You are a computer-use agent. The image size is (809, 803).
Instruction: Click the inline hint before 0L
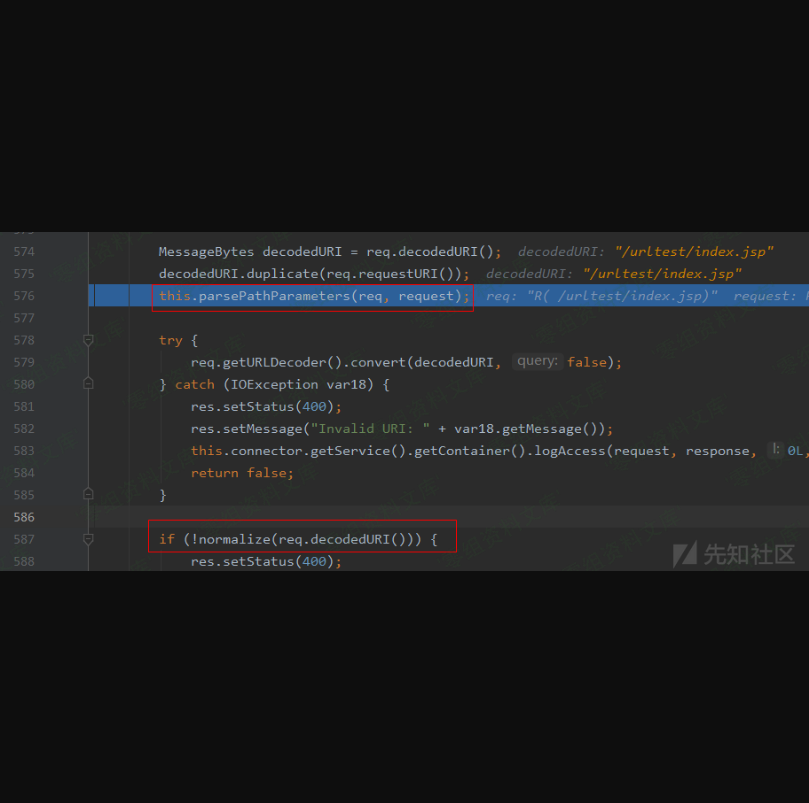tap(776, 451)
